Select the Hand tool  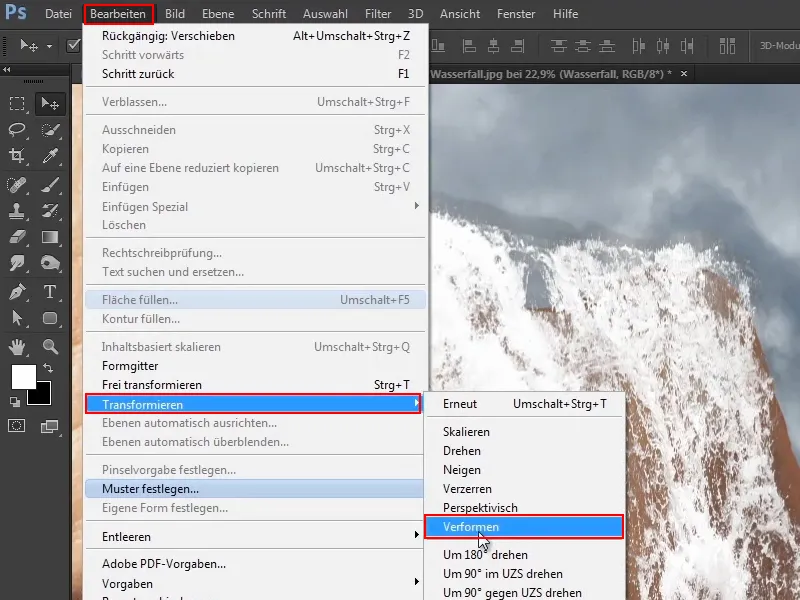pos(17,346)
